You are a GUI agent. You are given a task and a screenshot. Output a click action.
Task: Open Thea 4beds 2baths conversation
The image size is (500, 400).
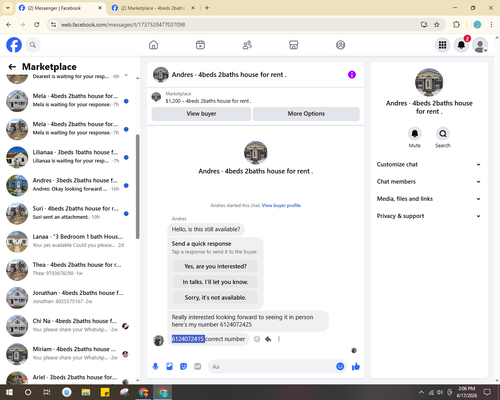[x=68, y=269]
